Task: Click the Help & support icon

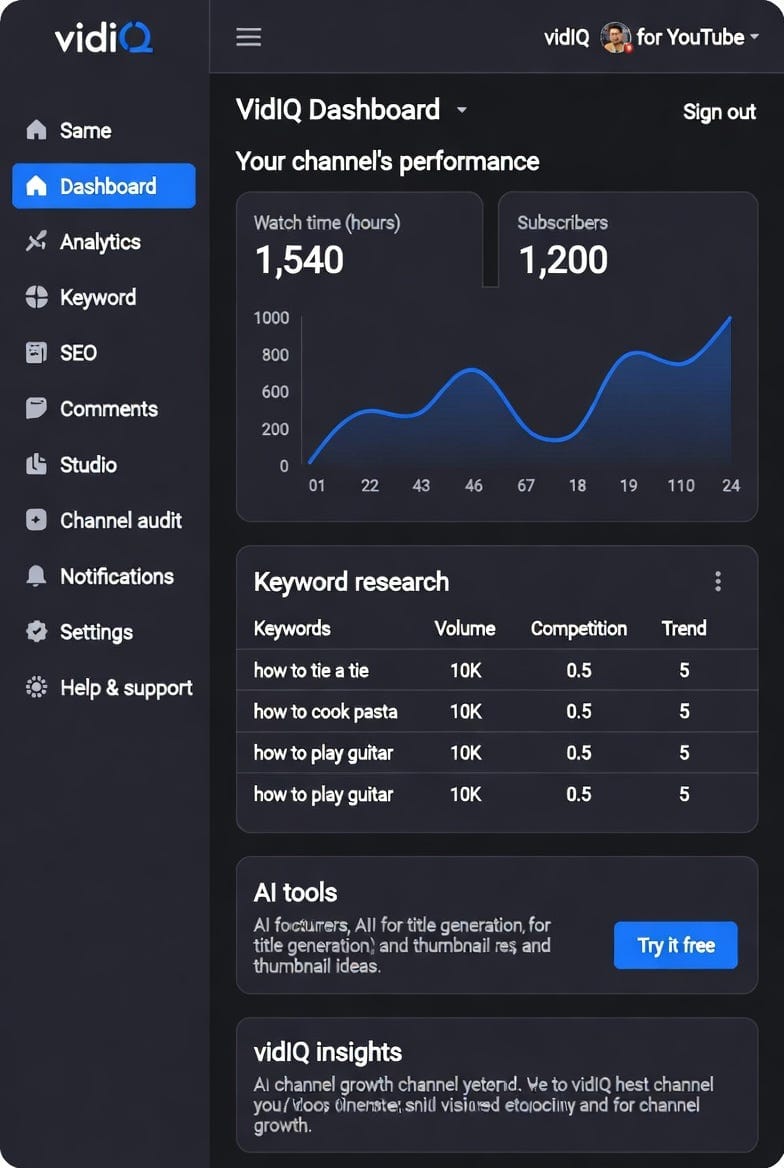Action: tap(36, 687)
